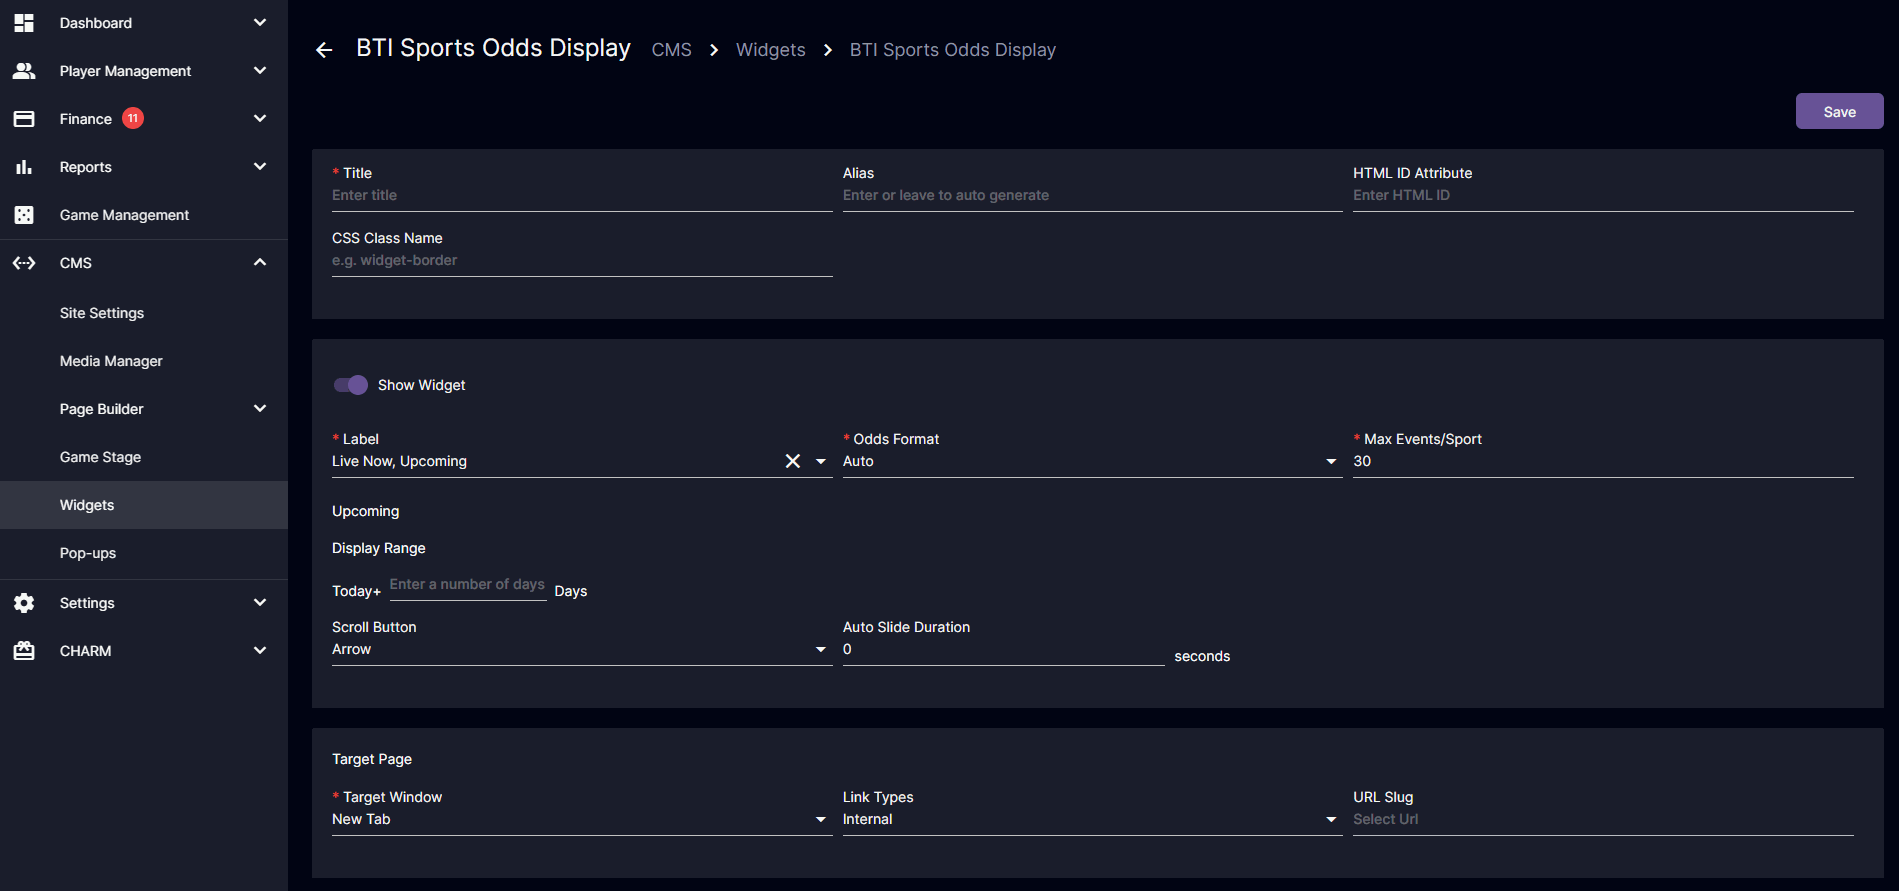Open the Scroll Button dropdown
Screen dimensions: 1899x891
point(582,649)
